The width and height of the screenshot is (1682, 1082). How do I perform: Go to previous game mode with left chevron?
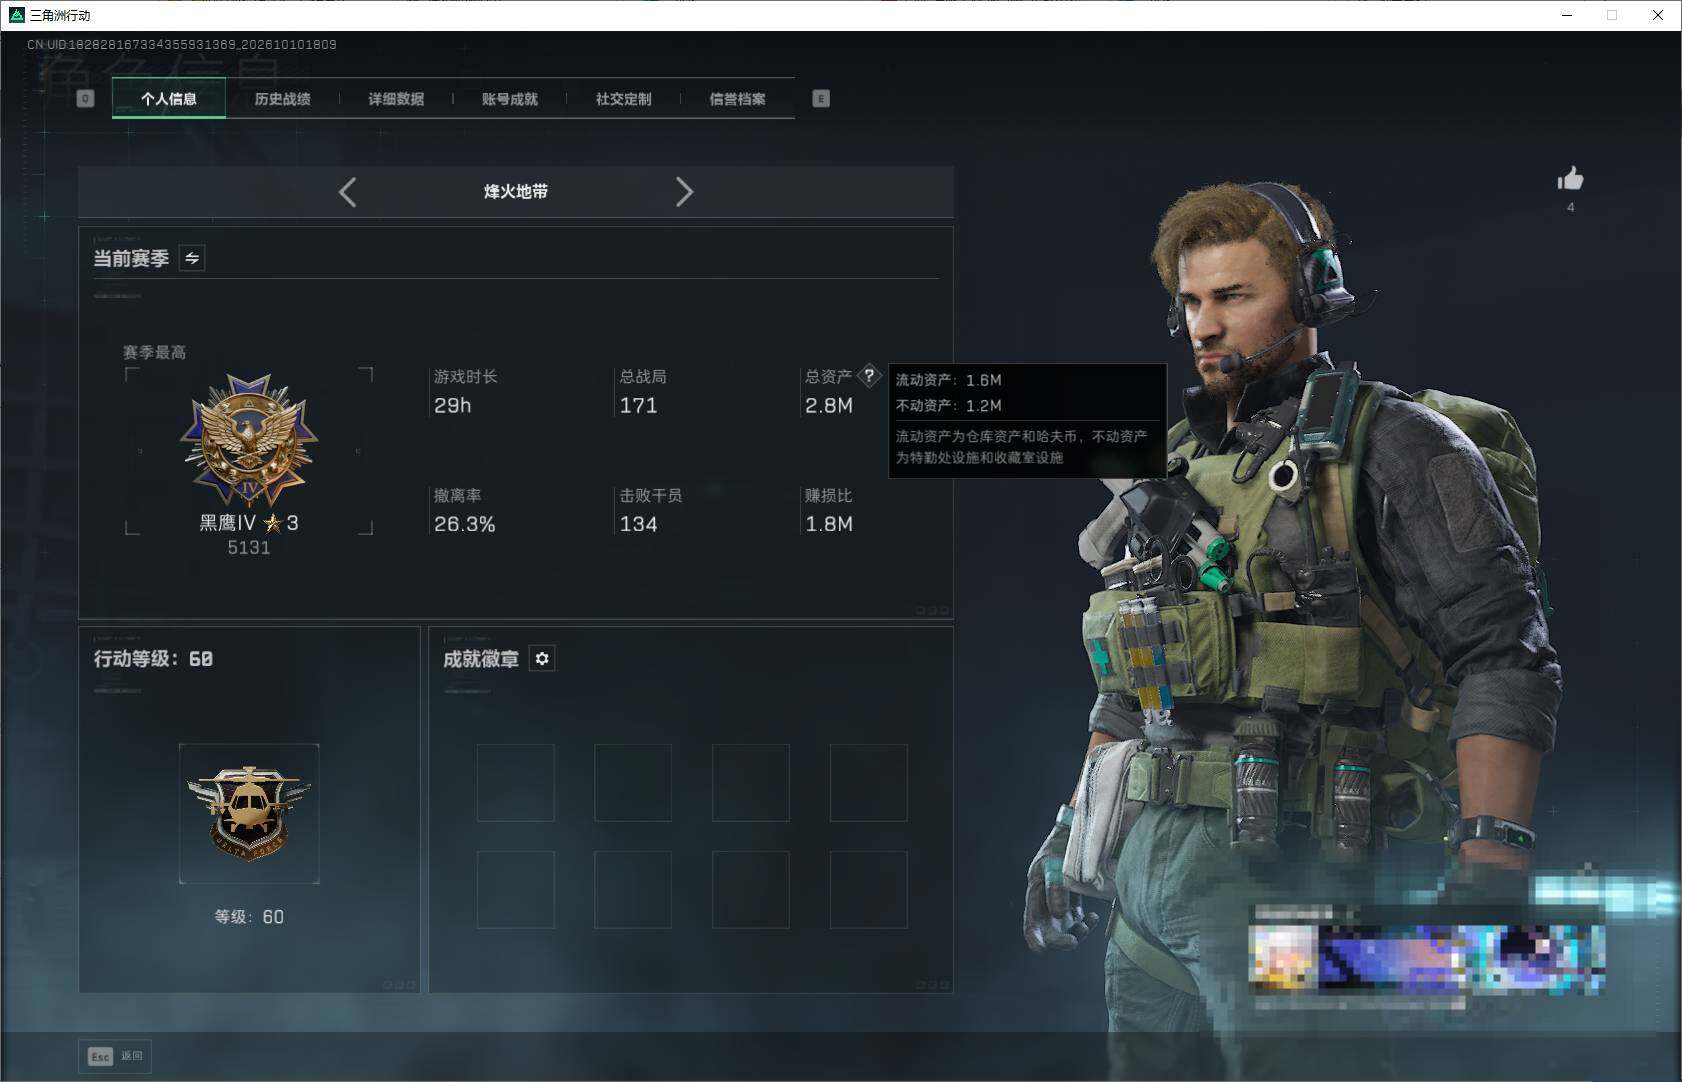(x=347, y=192)
